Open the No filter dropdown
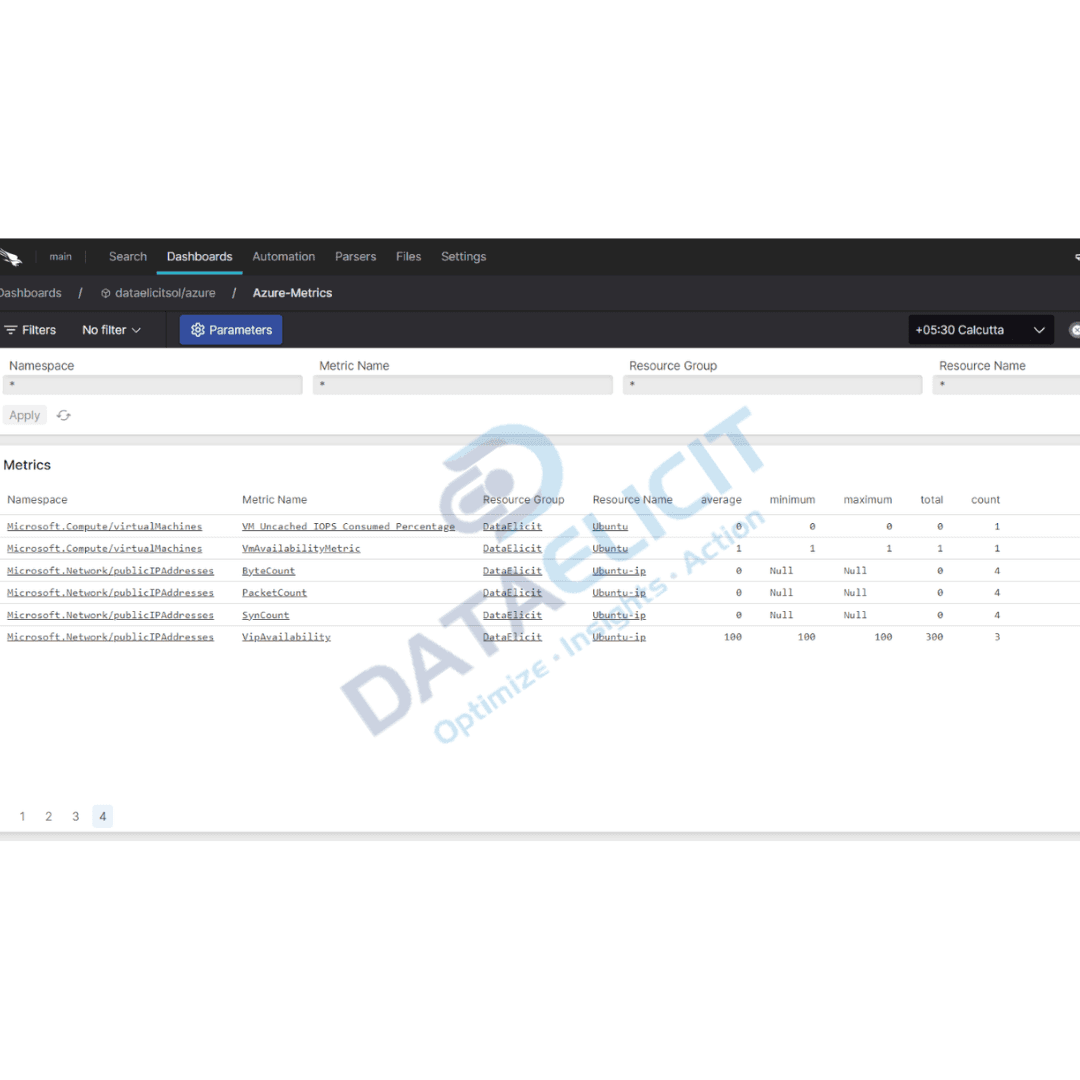This screenshot has height=1080, width=1080. point(110,329)
